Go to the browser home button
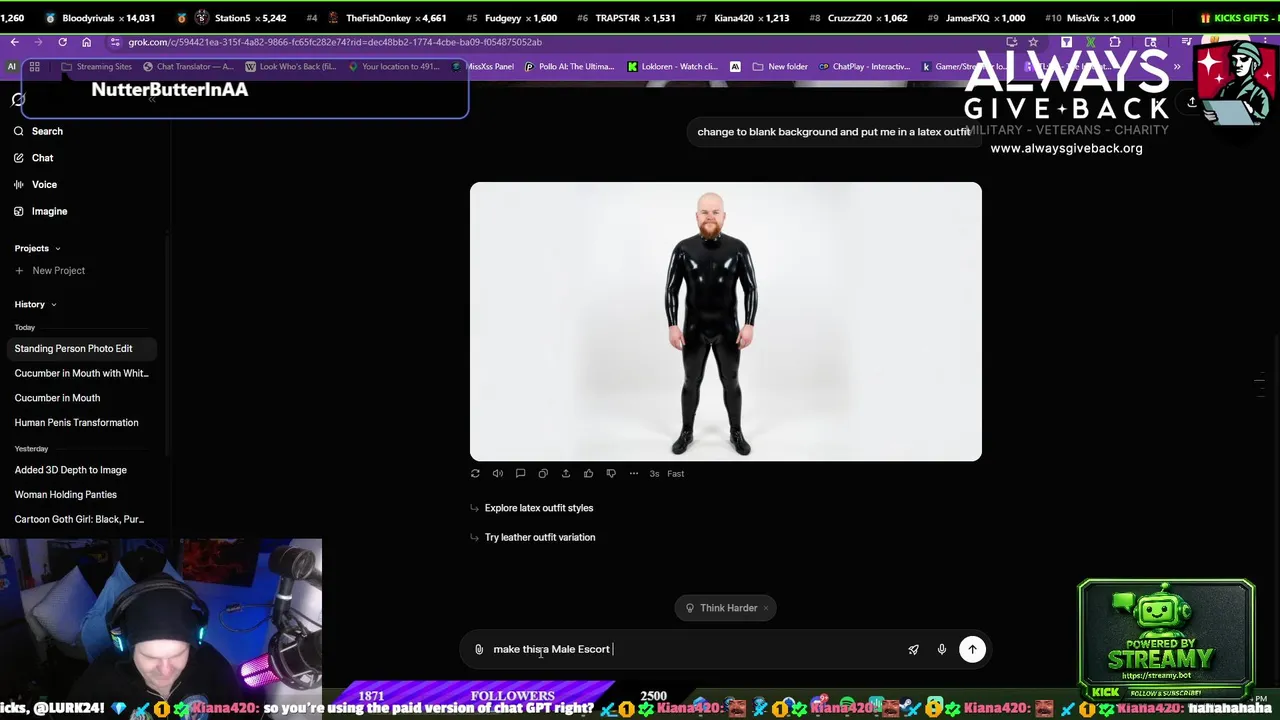 pos(86,42)
